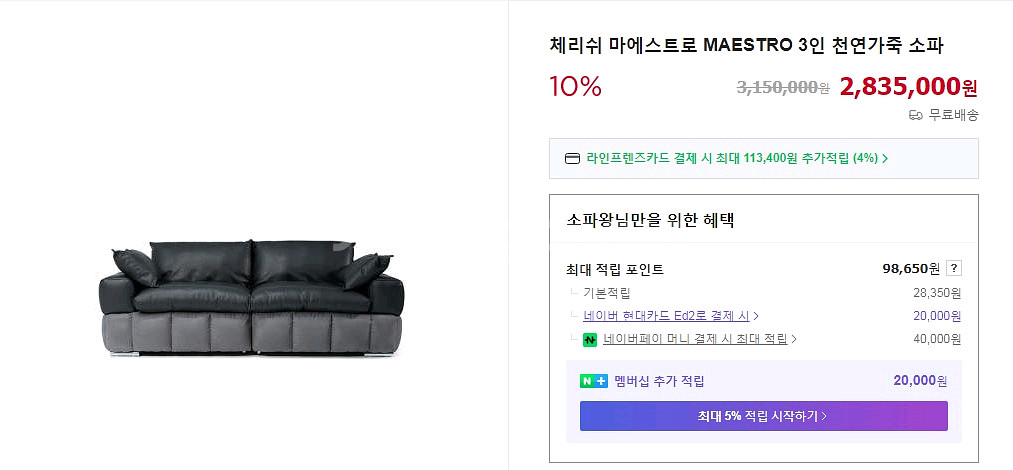Follow the 네이버 현대카드 Ed2로 결제 시 link
Viewport: 1013px width, 470px height.
click(666, 316)
